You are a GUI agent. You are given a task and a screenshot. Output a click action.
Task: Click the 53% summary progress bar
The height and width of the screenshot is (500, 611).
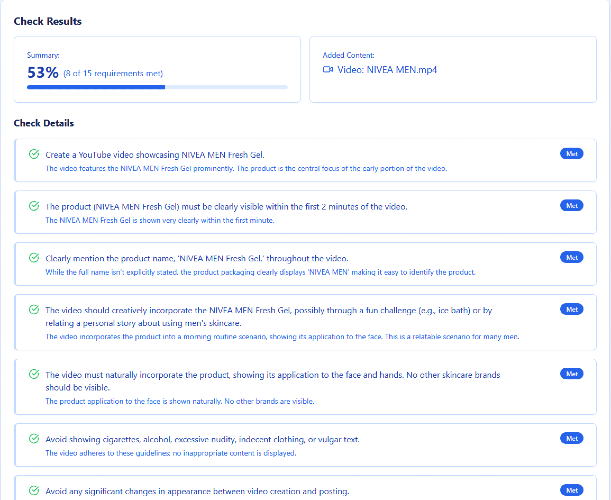(157, 87)
